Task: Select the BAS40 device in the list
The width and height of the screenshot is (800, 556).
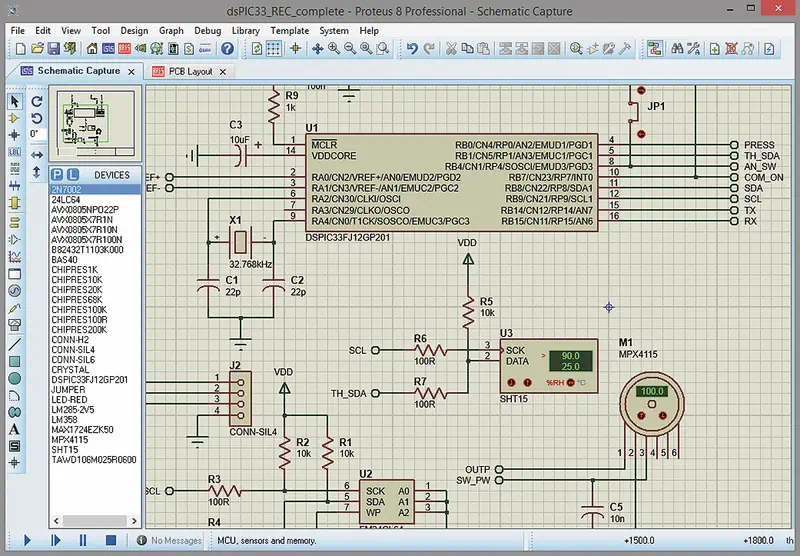Action: click(95, 260)
